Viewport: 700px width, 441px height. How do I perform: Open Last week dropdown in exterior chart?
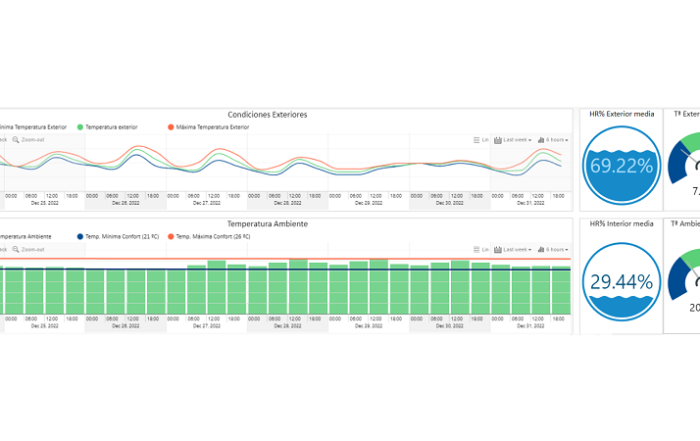517,139
